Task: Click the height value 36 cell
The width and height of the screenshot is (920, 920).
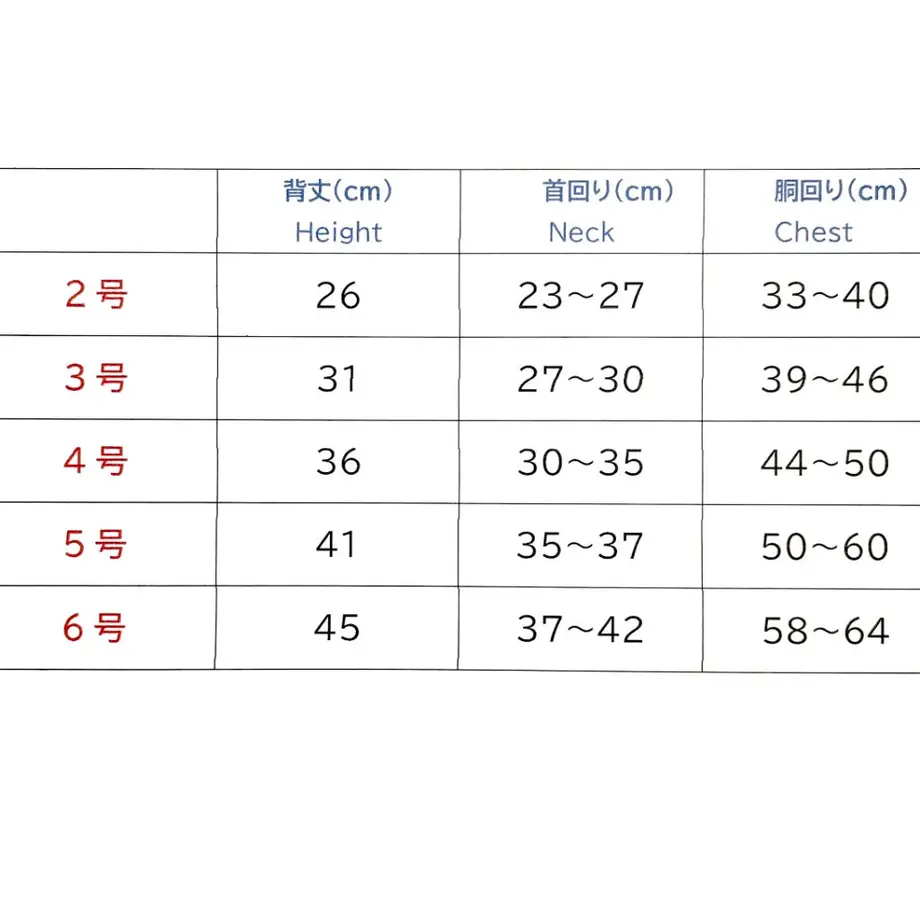Action: 338,462
